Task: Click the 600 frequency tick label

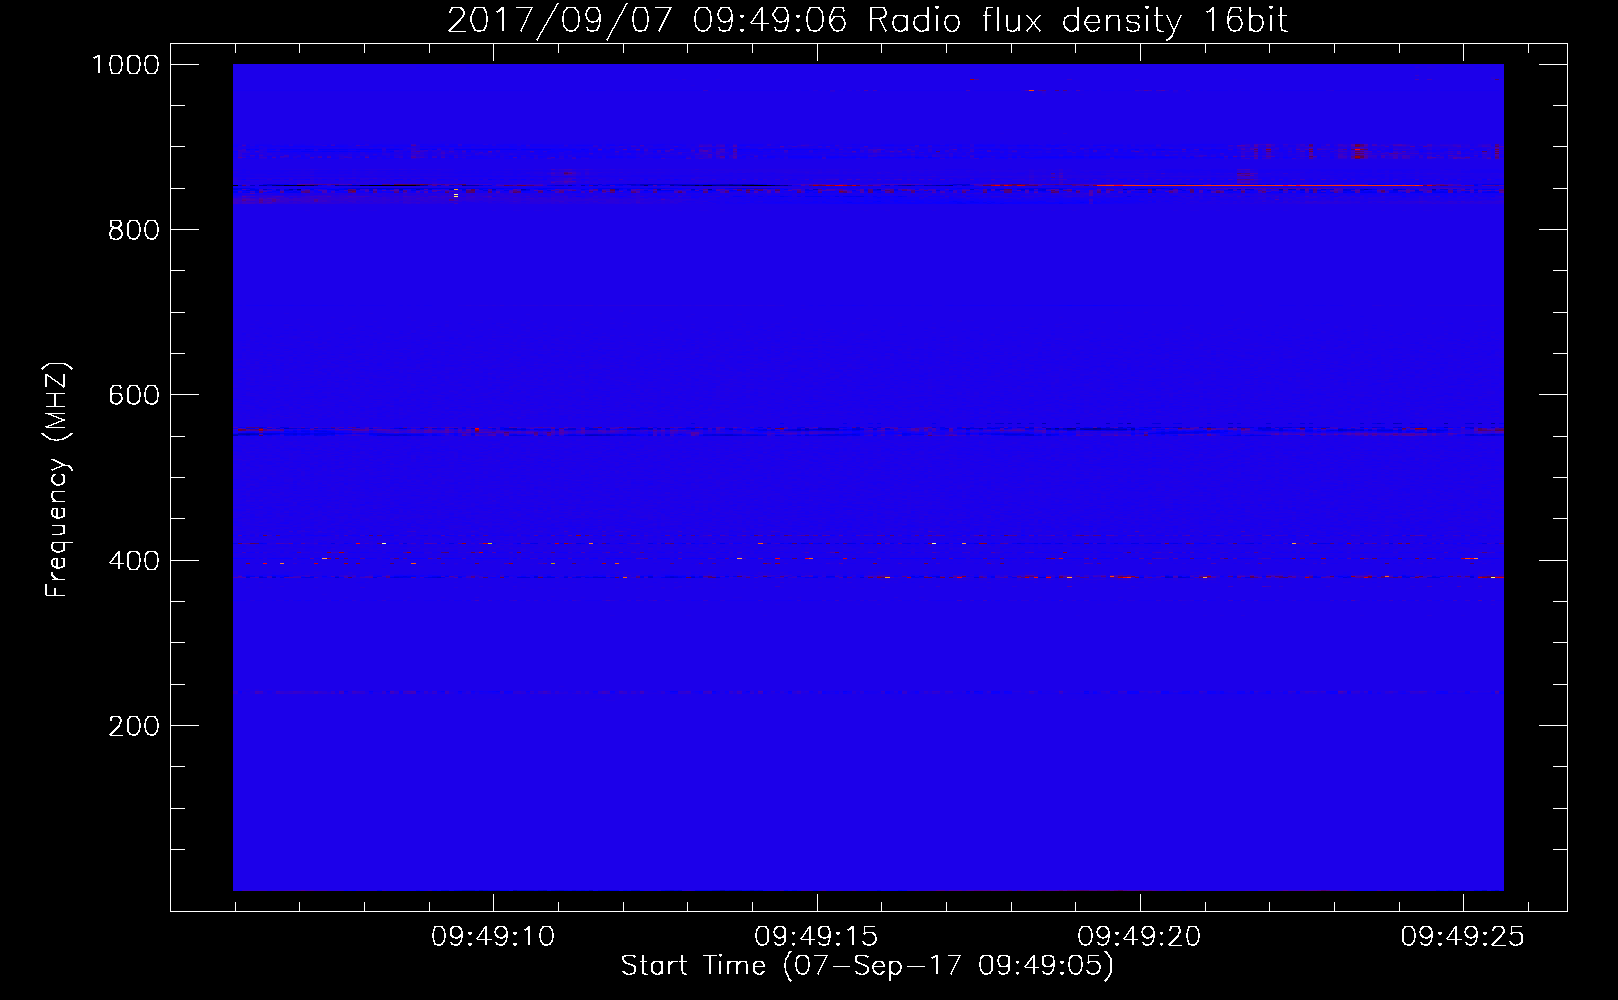Action: pyautogui.click(x=134, y=395)
